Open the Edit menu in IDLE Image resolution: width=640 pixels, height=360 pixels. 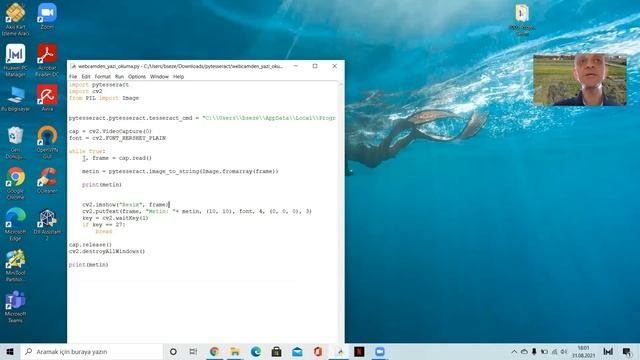pos(86,76)
